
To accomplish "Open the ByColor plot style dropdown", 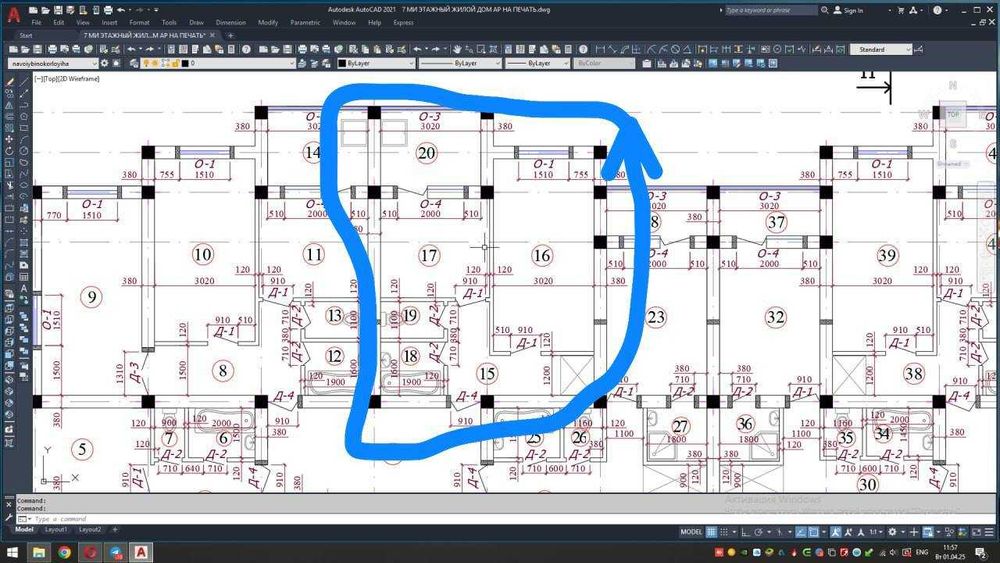I will (x=604, y=63).
